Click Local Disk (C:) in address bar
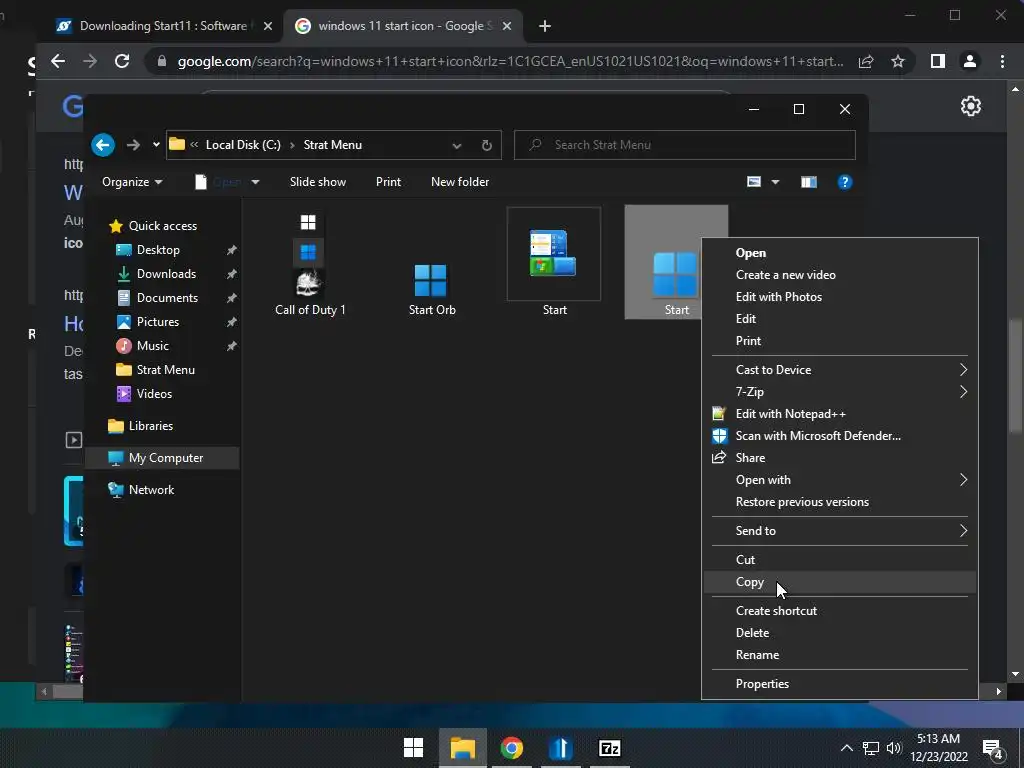Screen dimensions: 1024x768 (x=243, y=145)
